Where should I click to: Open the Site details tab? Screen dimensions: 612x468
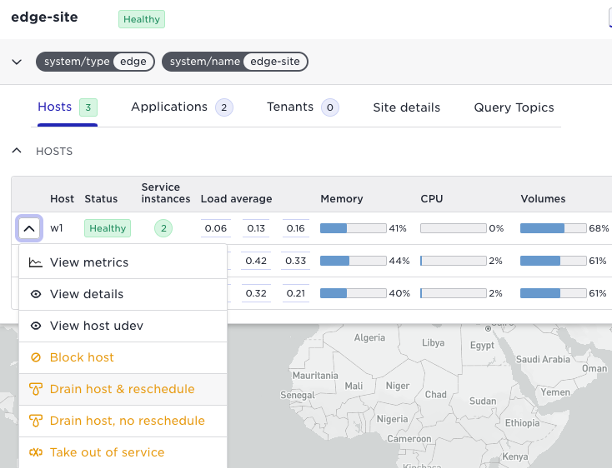click(406, 107)
